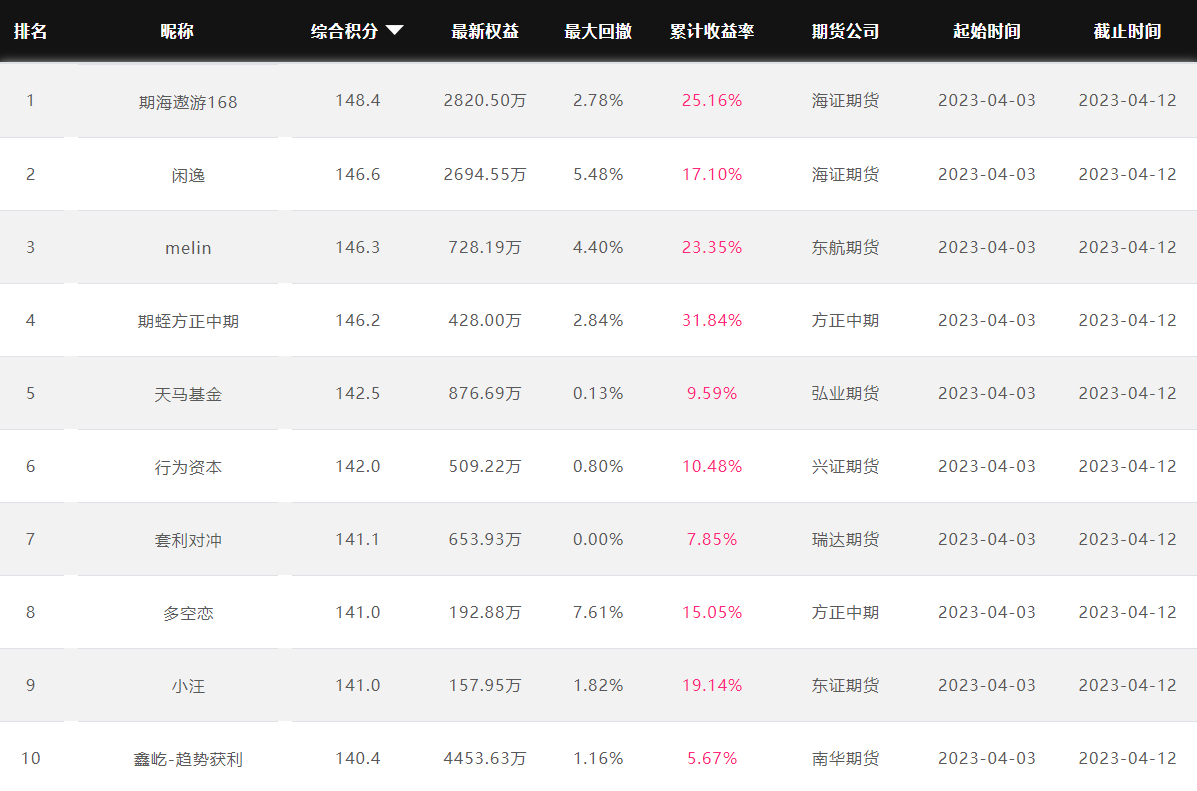
Task: Select score value 142.5
Action: [x=357, y=394]
